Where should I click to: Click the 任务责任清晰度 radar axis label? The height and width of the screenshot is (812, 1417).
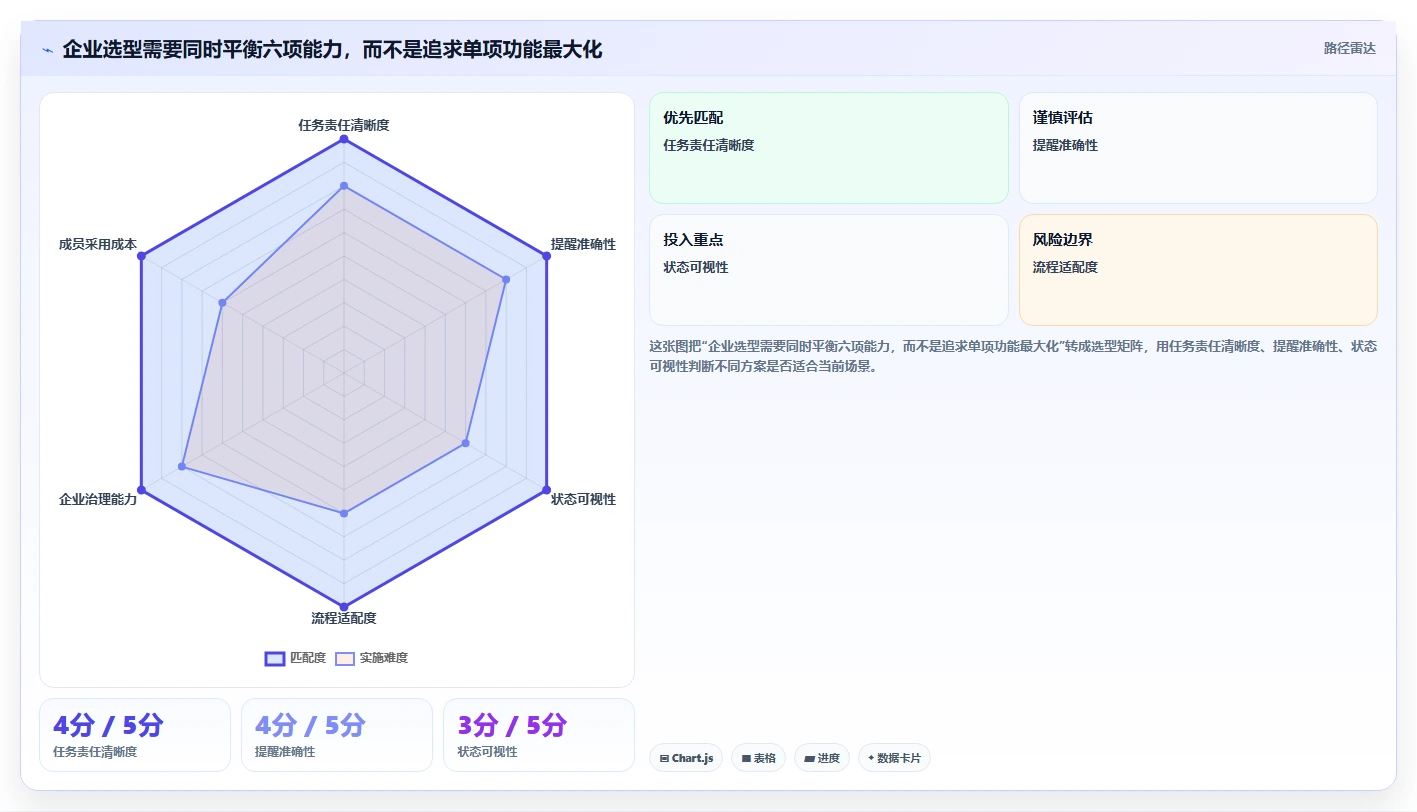click(x=344, y=125)
